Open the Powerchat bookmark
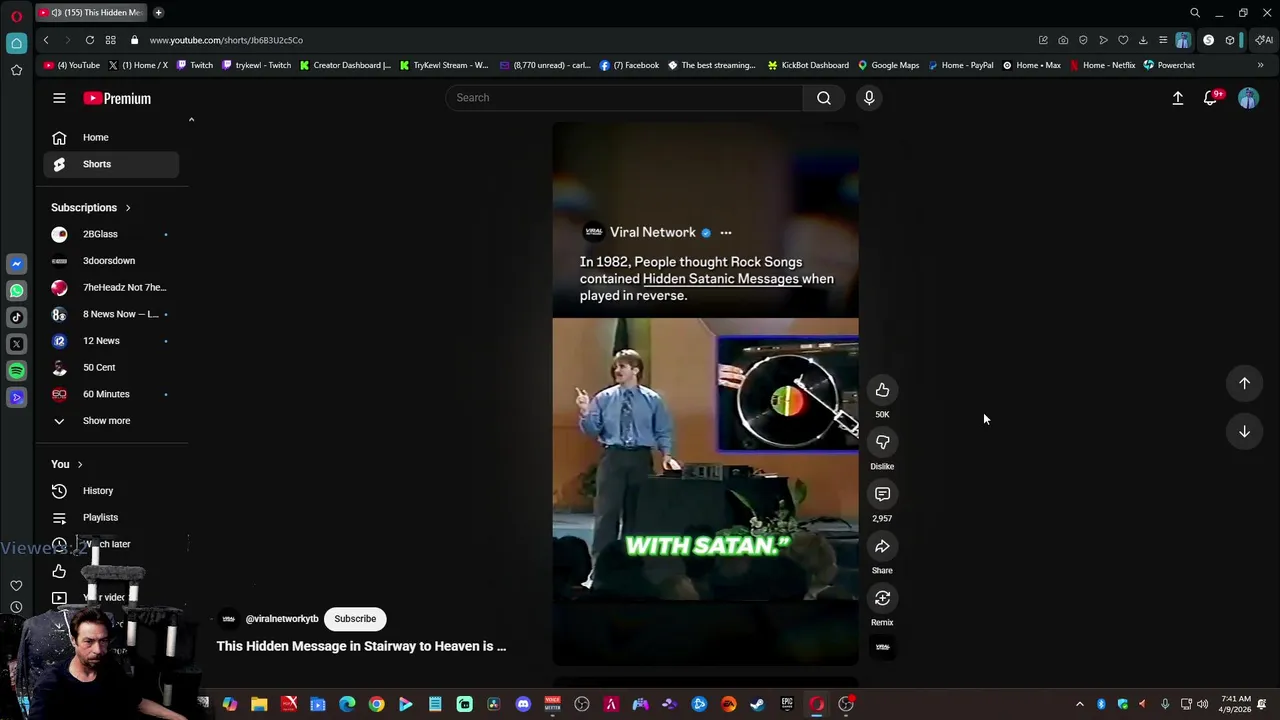Viewport: 1280px width, 720px height. click(x=1169, y=65)
